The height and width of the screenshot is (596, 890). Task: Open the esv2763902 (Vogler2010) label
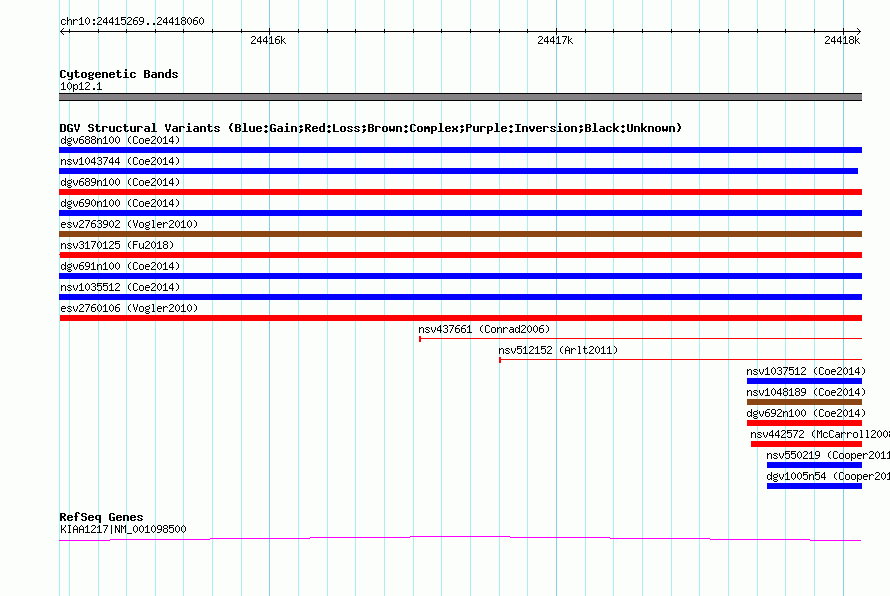pyautogui.click(x=129, y=224)
